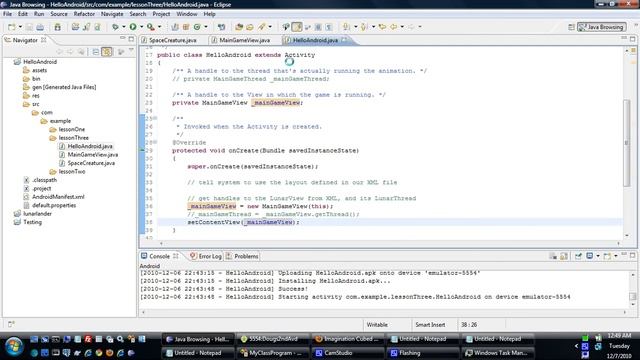Image resolution: width=640 pixels, height=360 pixels.
Task: Switch to 5554:Doug2ndAvd taskbar window
Action: click(x=273, y=339)
